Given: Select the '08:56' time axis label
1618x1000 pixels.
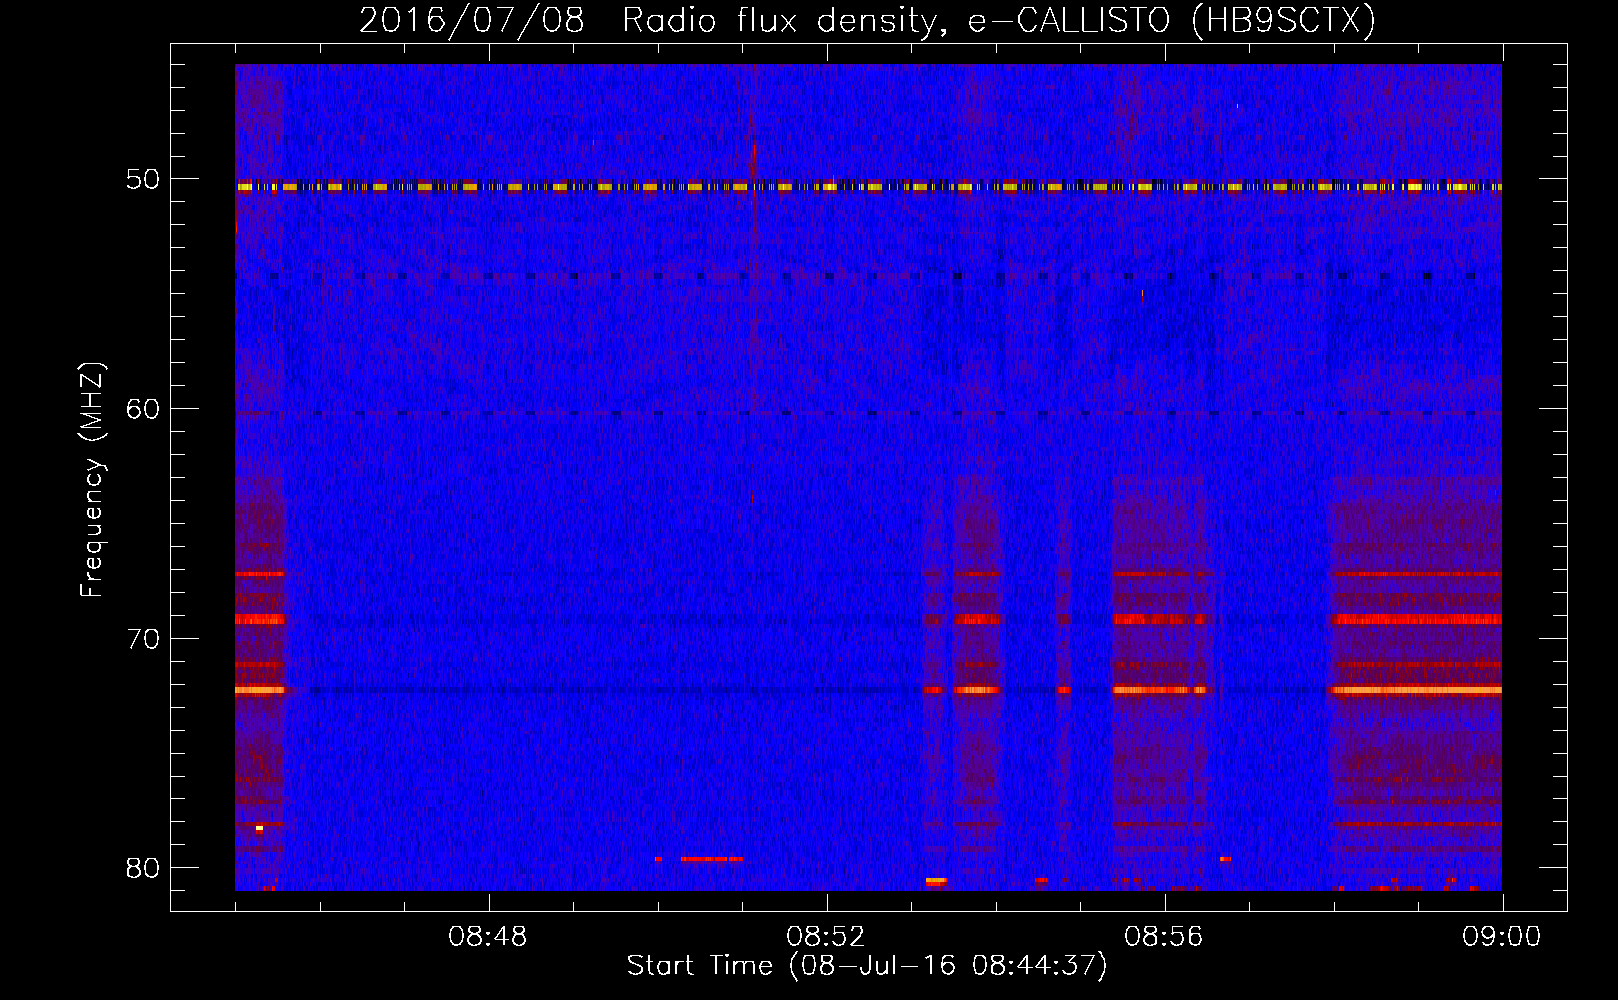Looking at the screenshot, I should 1164,937.
